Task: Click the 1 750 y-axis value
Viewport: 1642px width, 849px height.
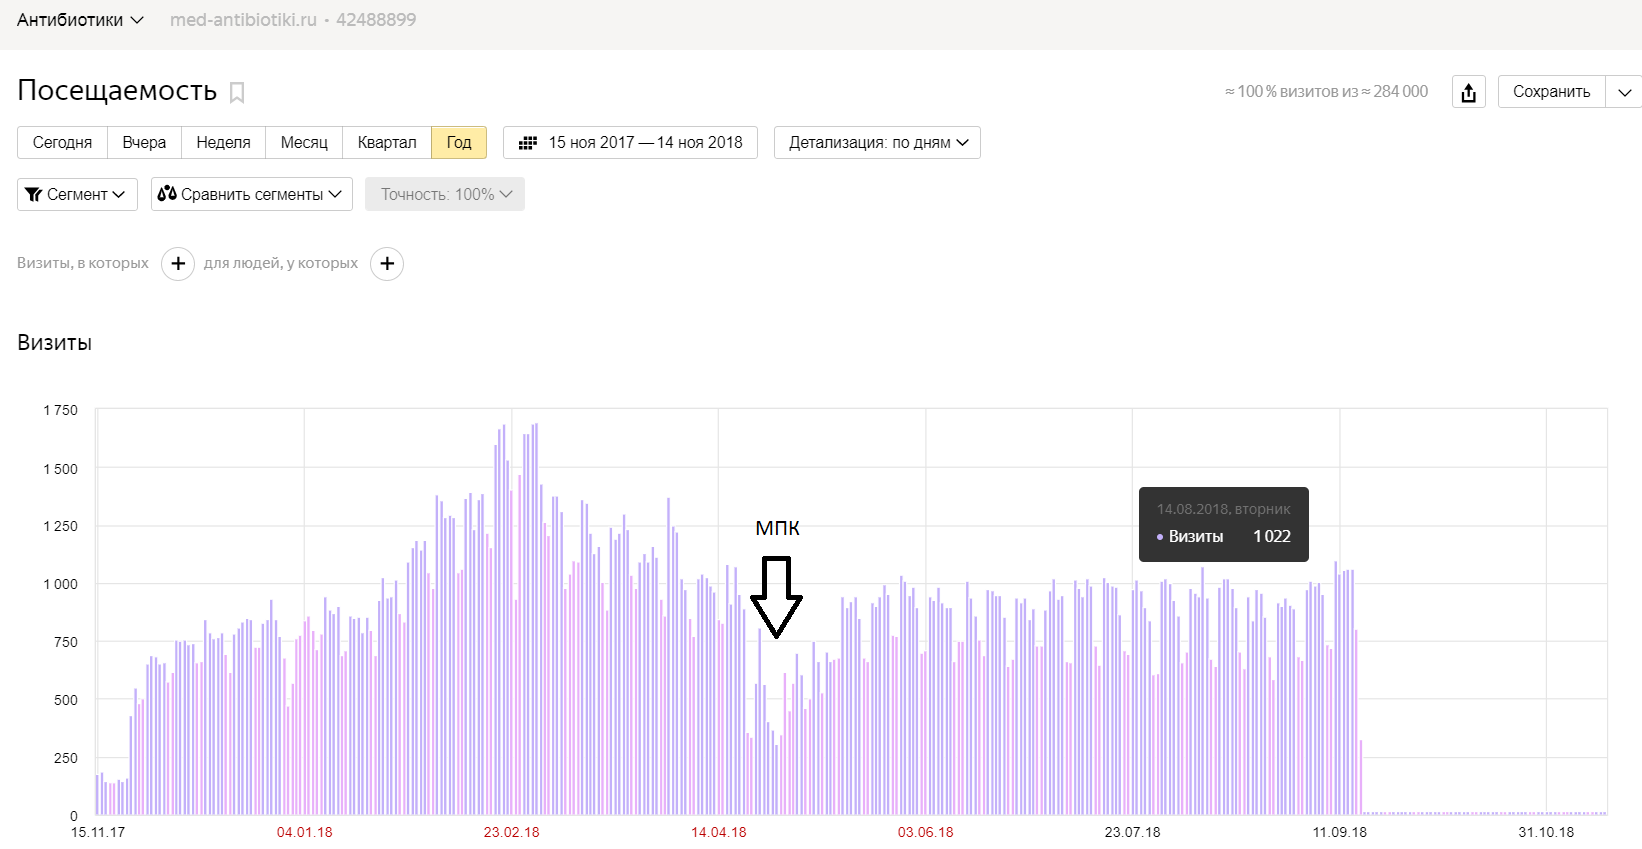Action: coord(60,410)
